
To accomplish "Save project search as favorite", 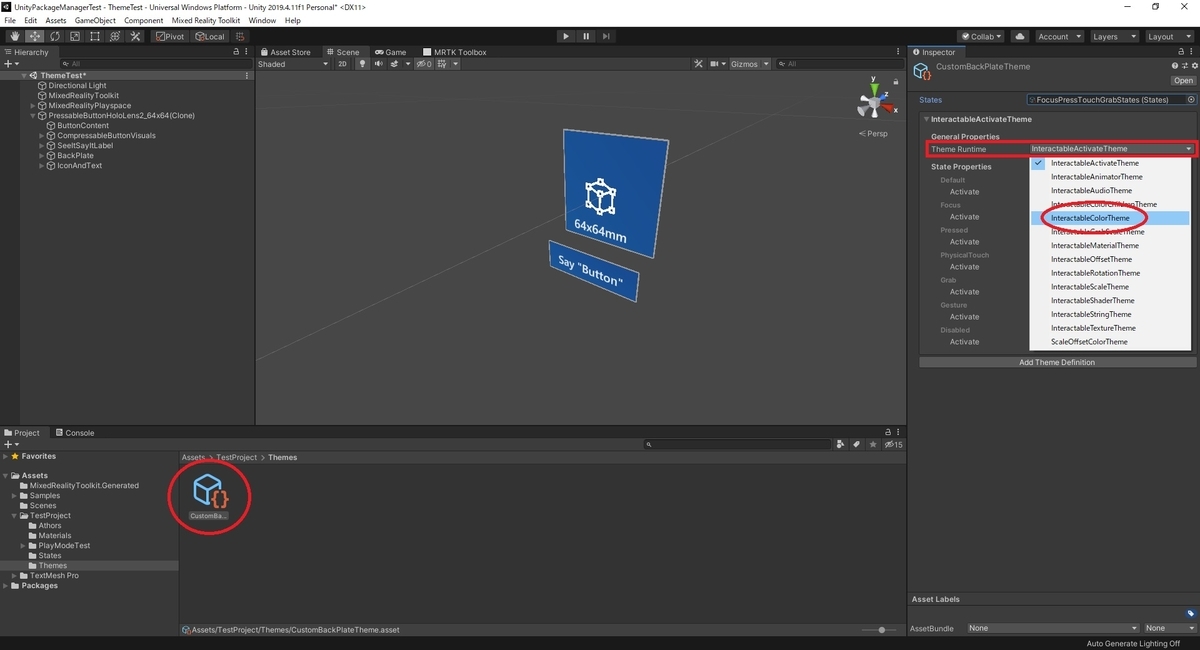I will pos(873,444).
